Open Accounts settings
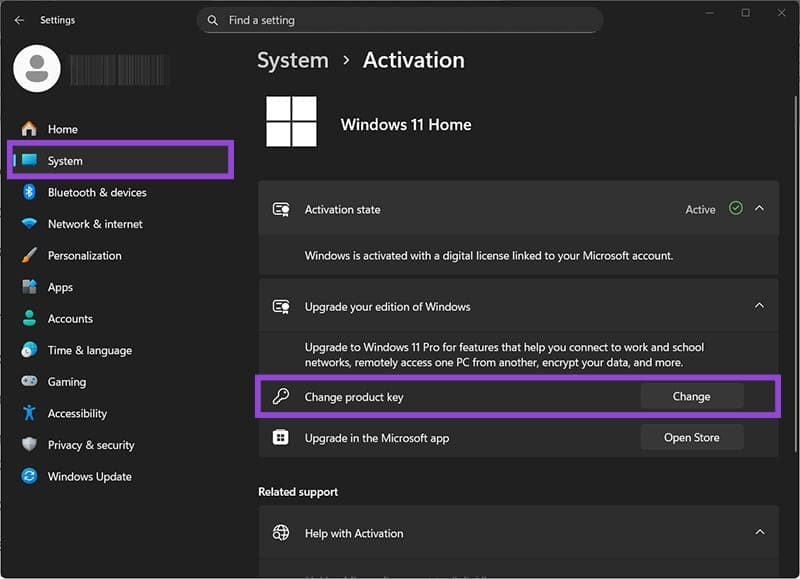The width and height of the screenshot is (800, 579). coord(70,318)
